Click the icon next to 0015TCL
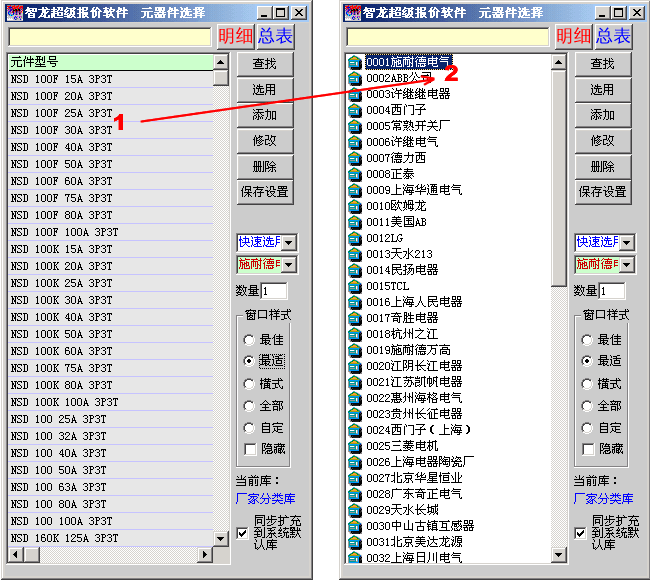 coord(355,286)
